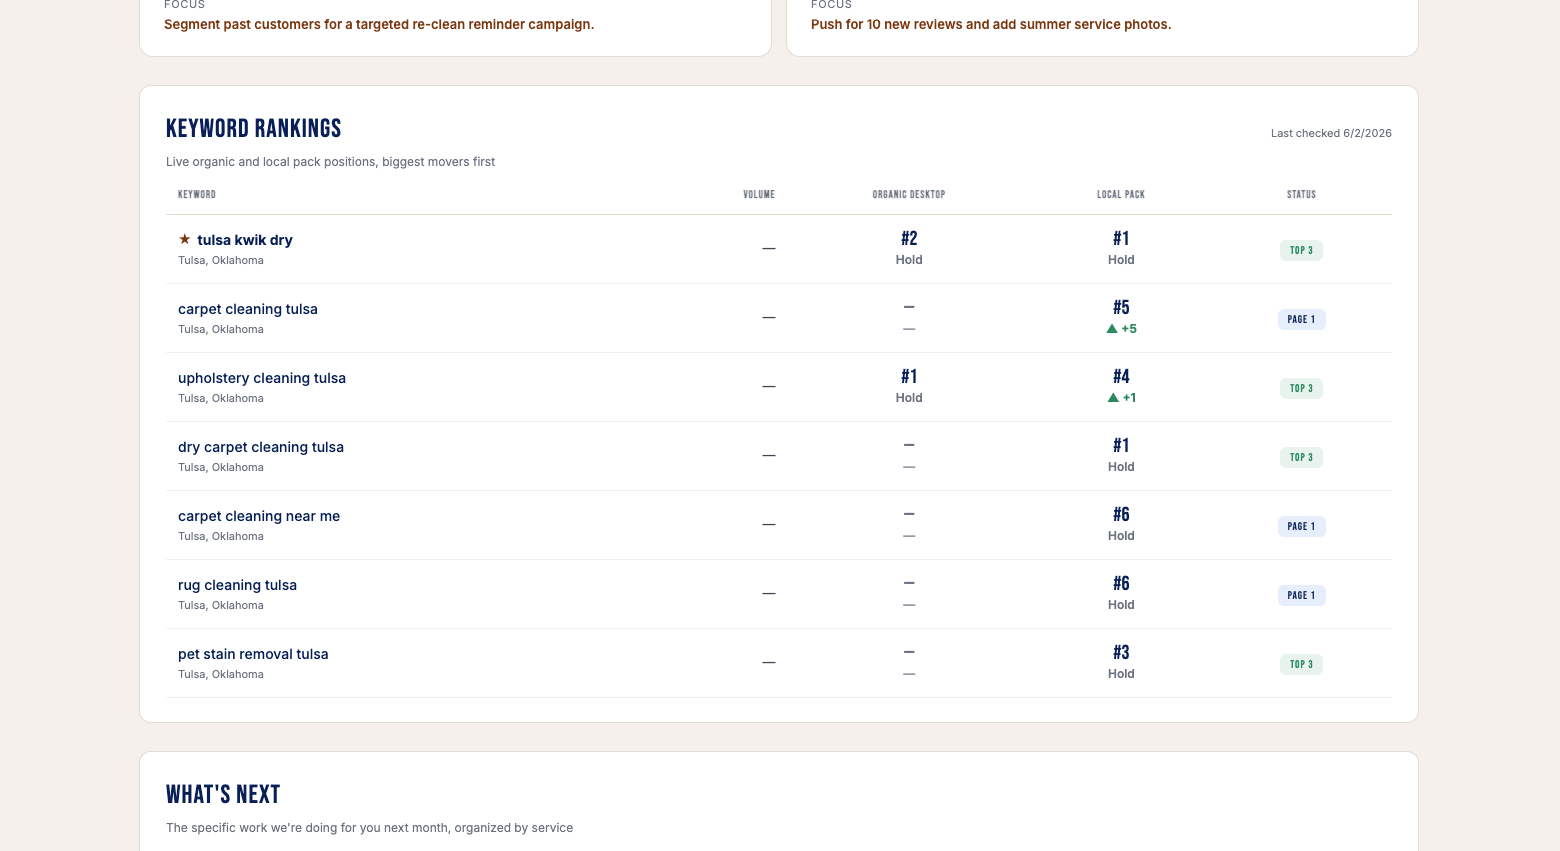Image resolution: width=1560 pixels, height=851 pixels.
Task: Click Page 1 badge for rug cleaning tulsa
Action: 1301,595
